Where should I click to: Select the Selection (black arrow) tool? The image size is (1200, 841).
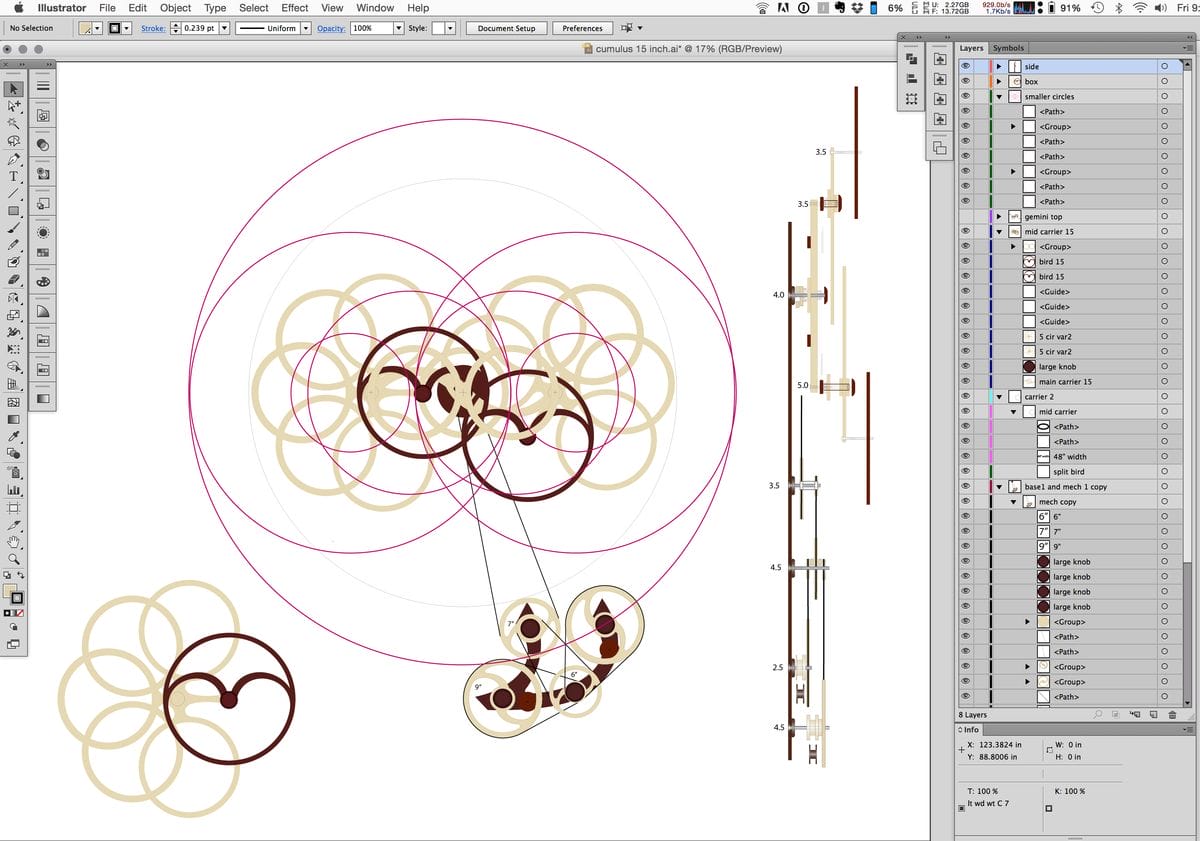14,90
